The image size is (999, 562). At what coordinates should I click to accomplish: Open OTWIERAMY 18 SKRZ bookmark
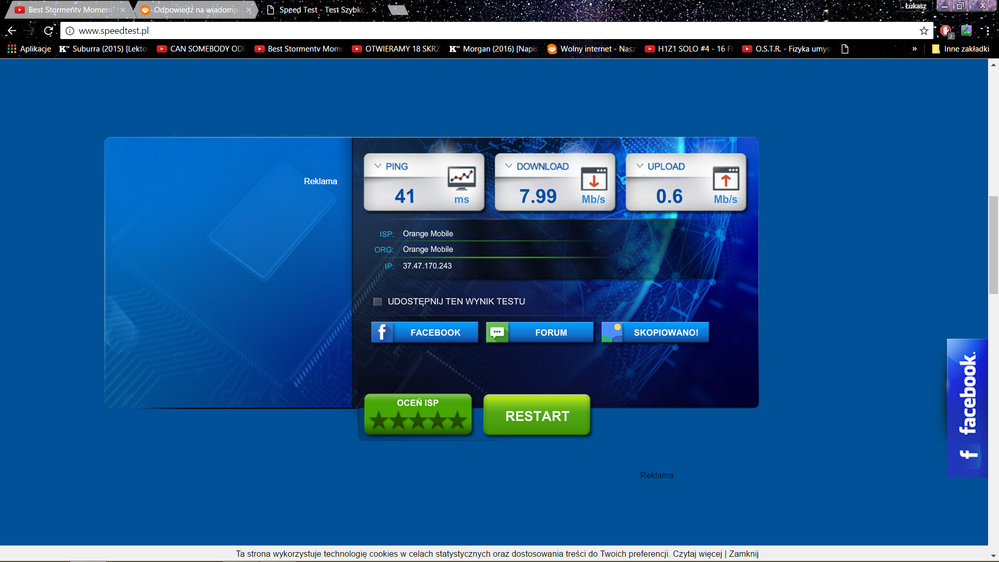click(x=396, y=48)
